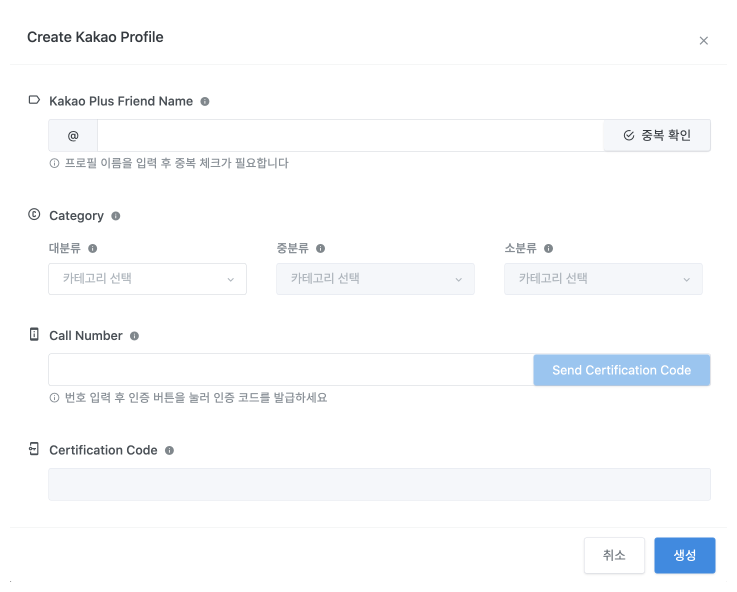
Task: Click the phone icon before Call Number
Action: pyautogui.click(x=34, y=334)
